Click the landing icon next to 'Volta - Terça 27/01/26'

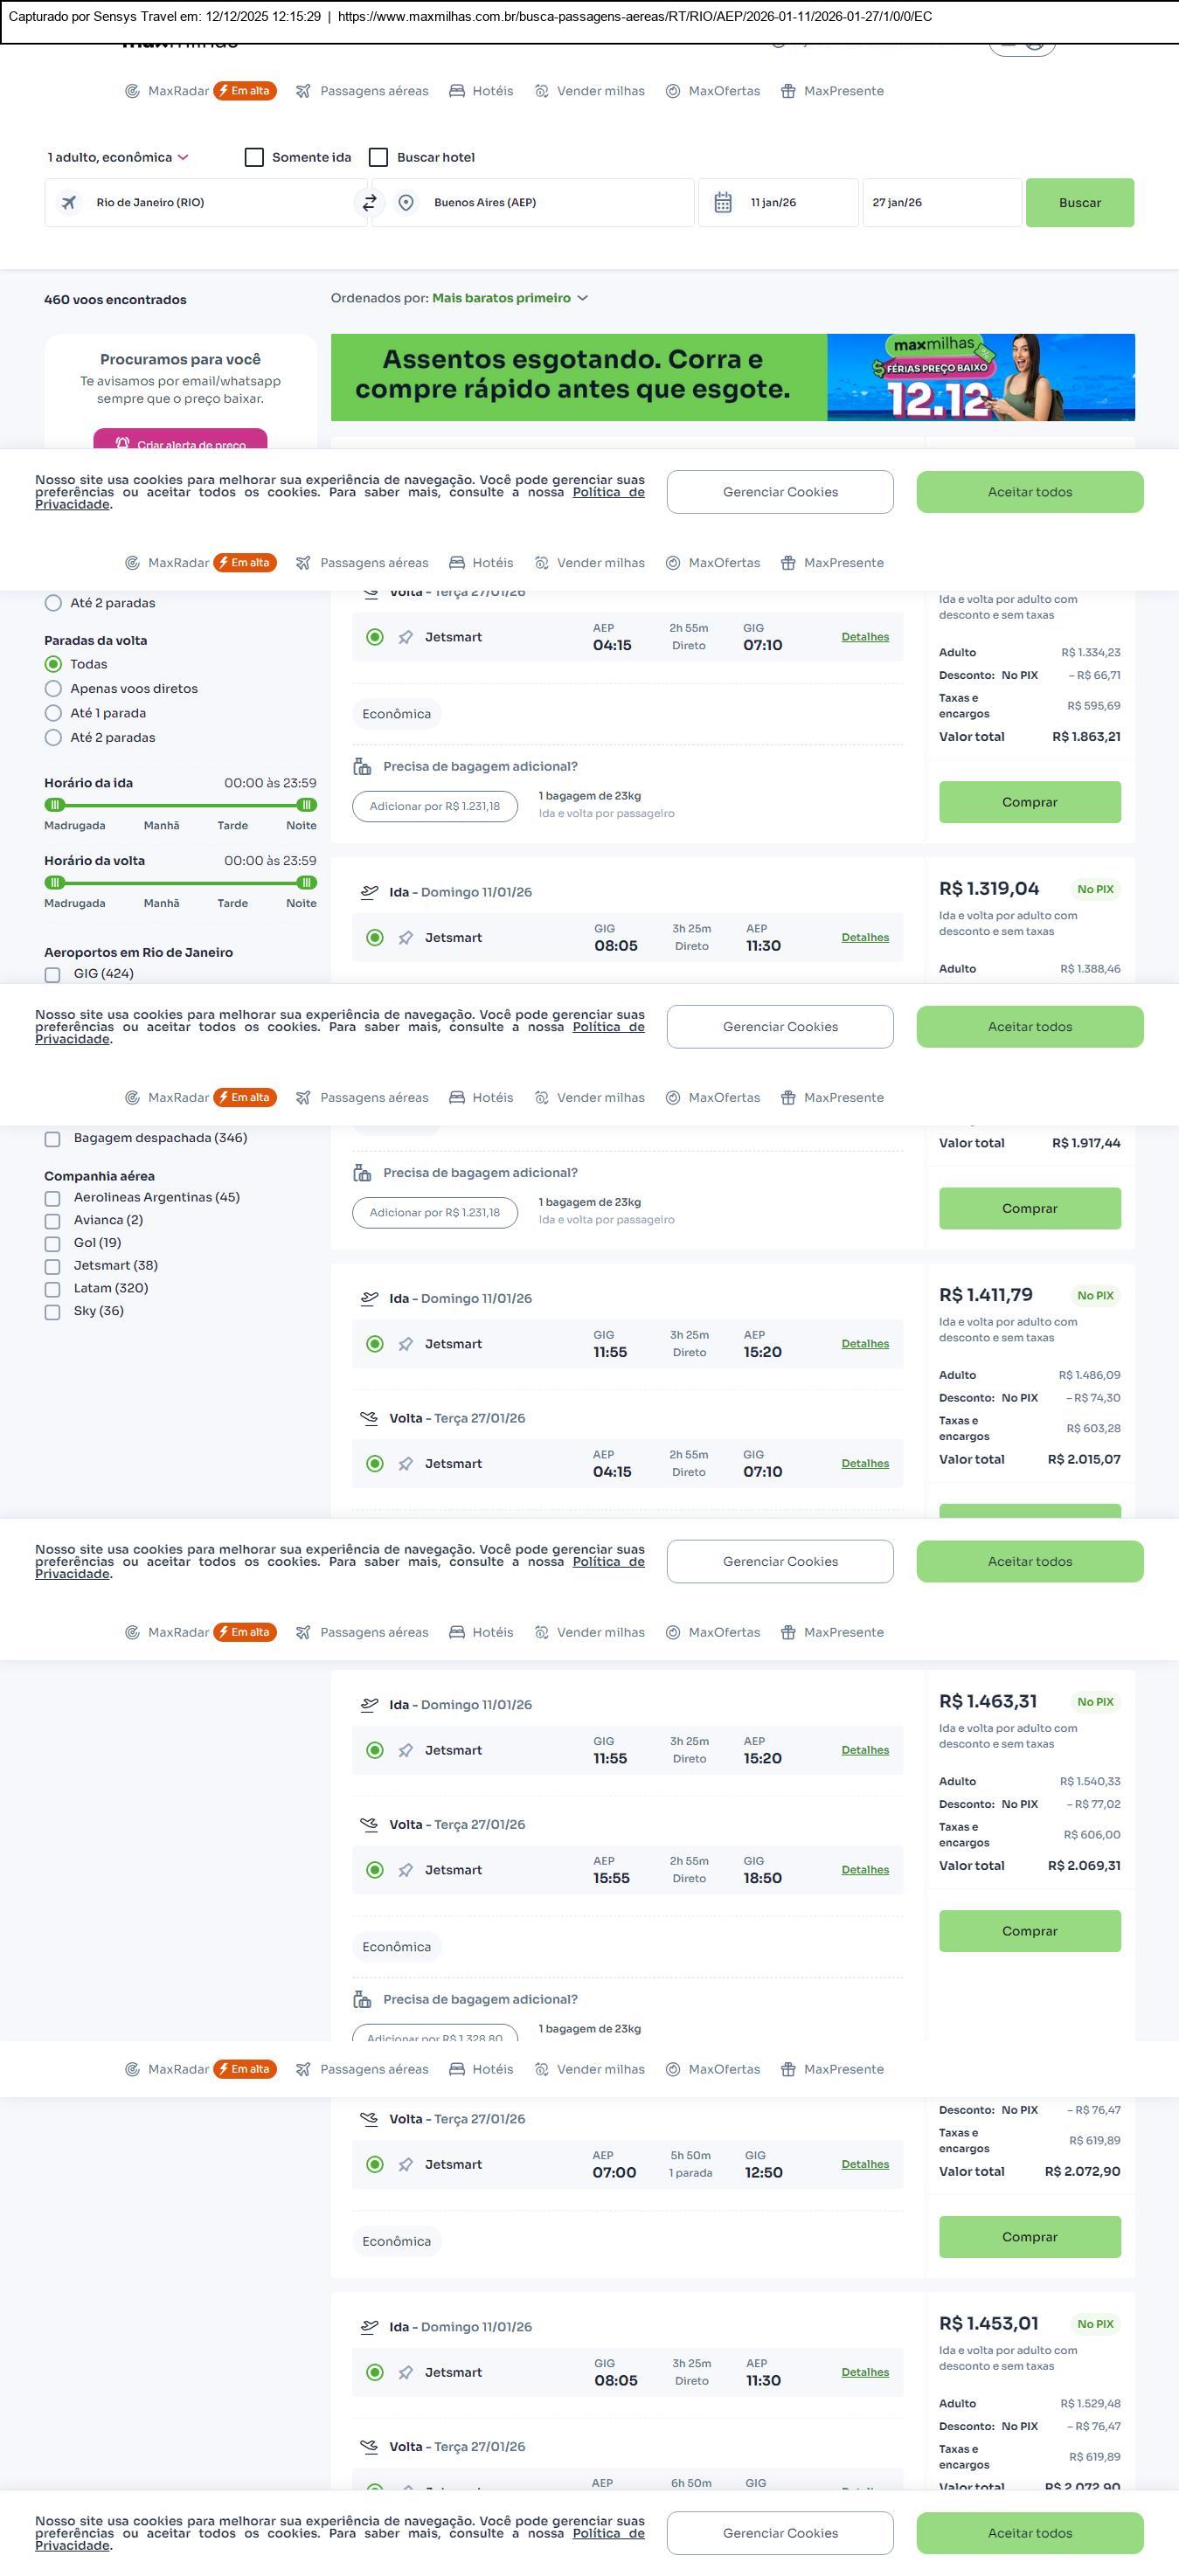(x=369, y=1418)
